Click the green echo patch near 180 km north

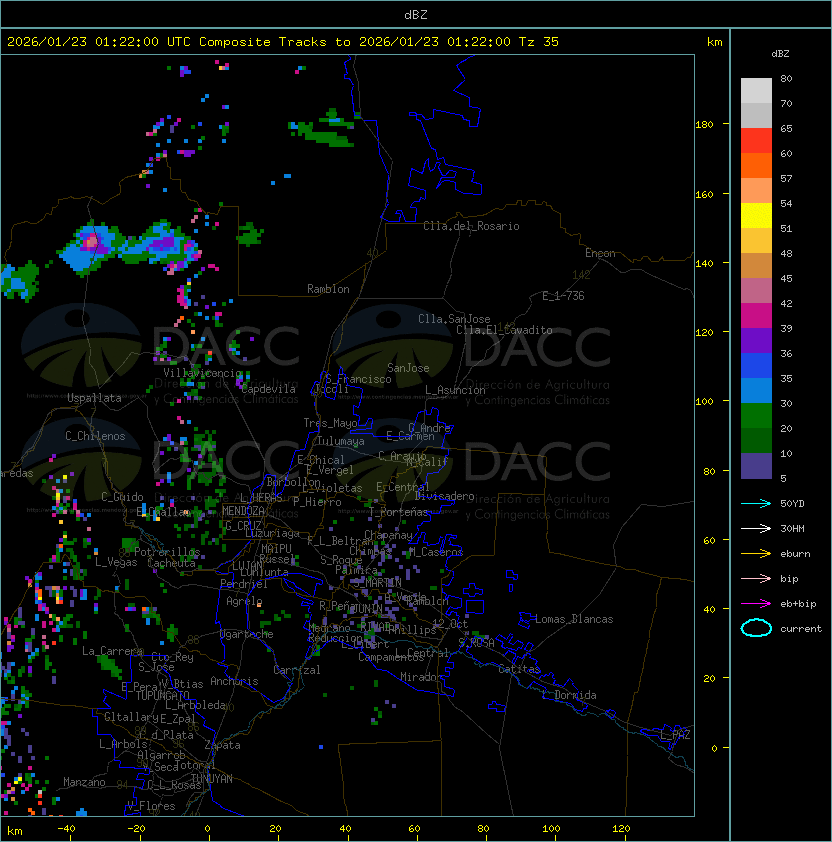pos(322,129)
